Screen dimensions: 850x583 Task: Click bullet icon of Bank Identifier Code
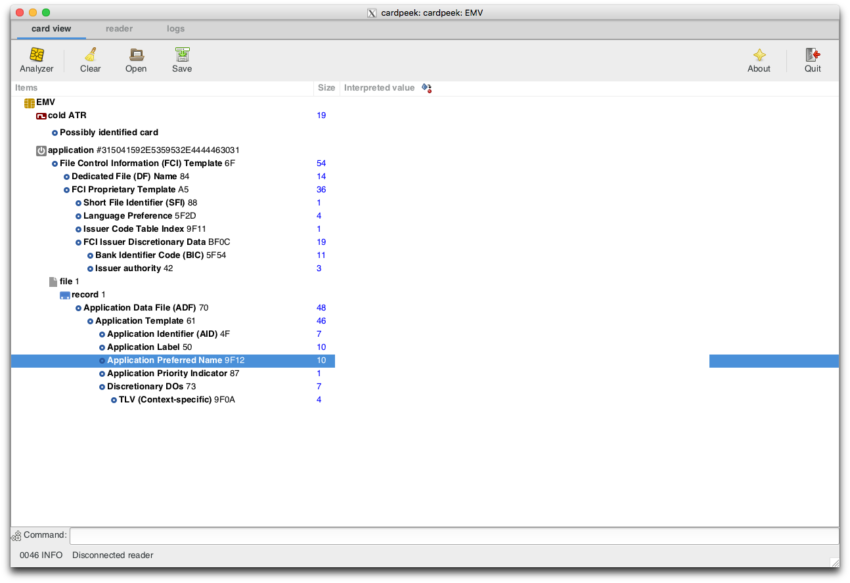pos(90,255)
